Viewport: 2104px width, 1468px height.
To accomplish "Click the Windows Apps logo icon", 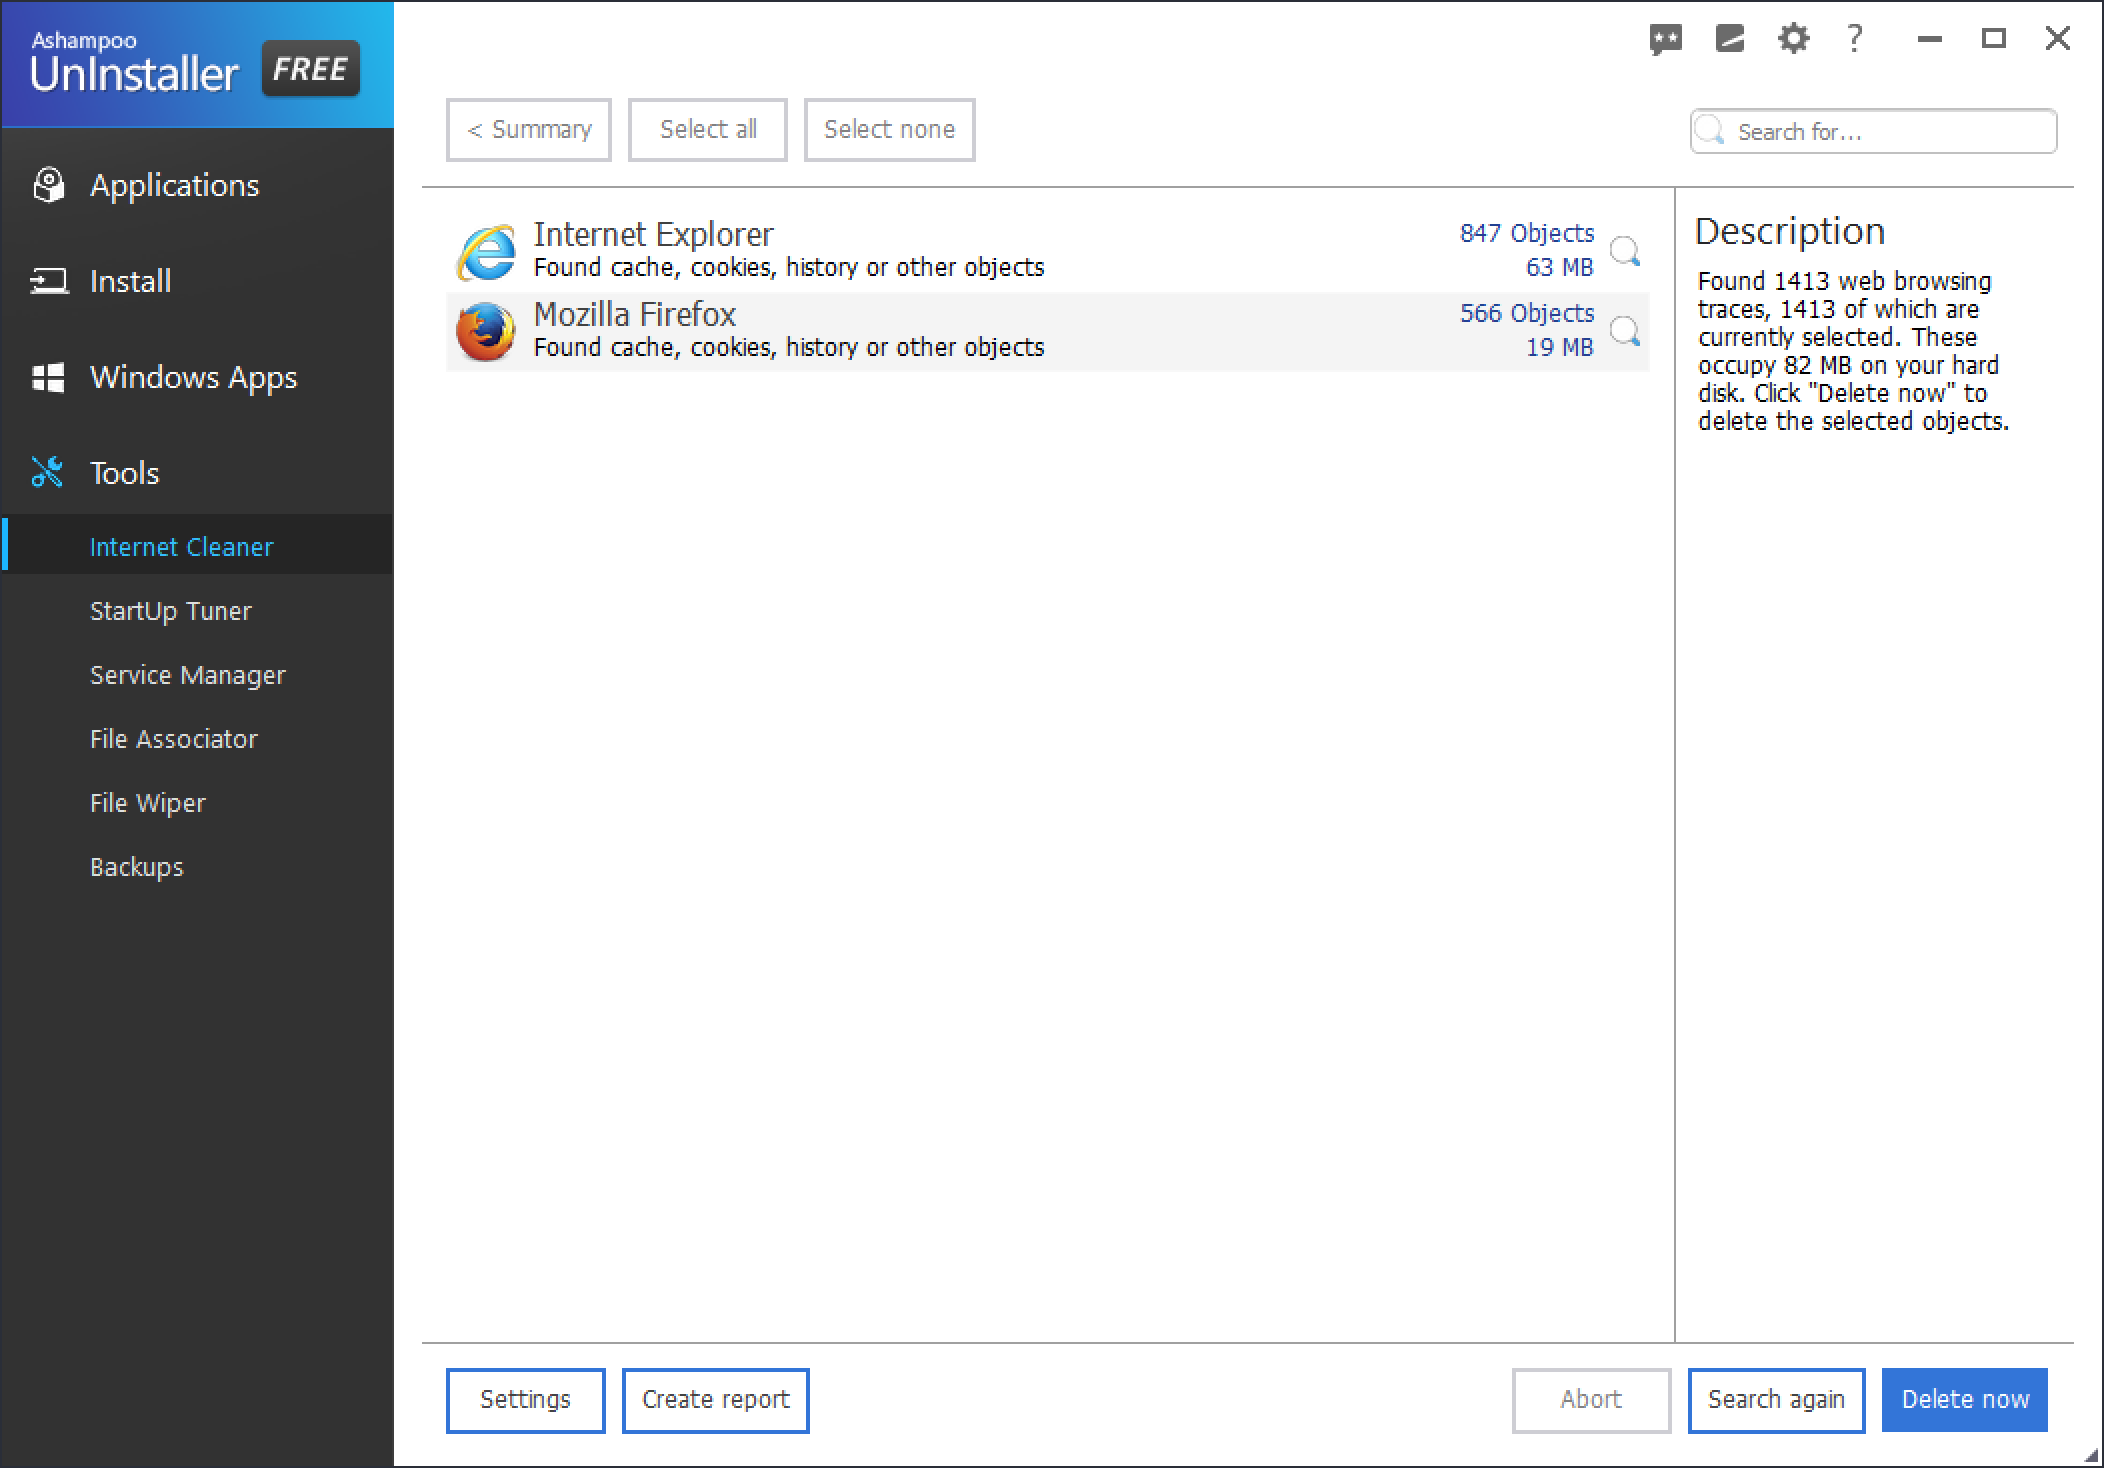I will pyautogui.click(x=48, y=377).
